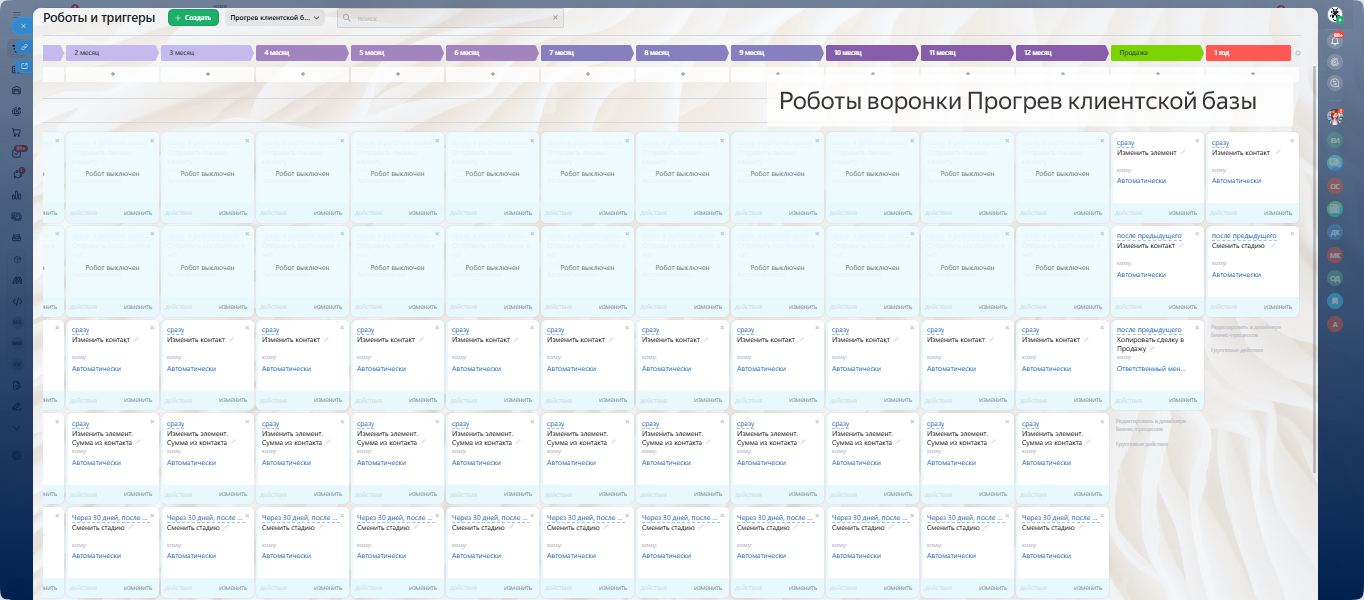1364x600 pixels.
Task: Open chat with ДК avatar in right sidebar
Action: pyautogui.click(x=1335, y=232)
